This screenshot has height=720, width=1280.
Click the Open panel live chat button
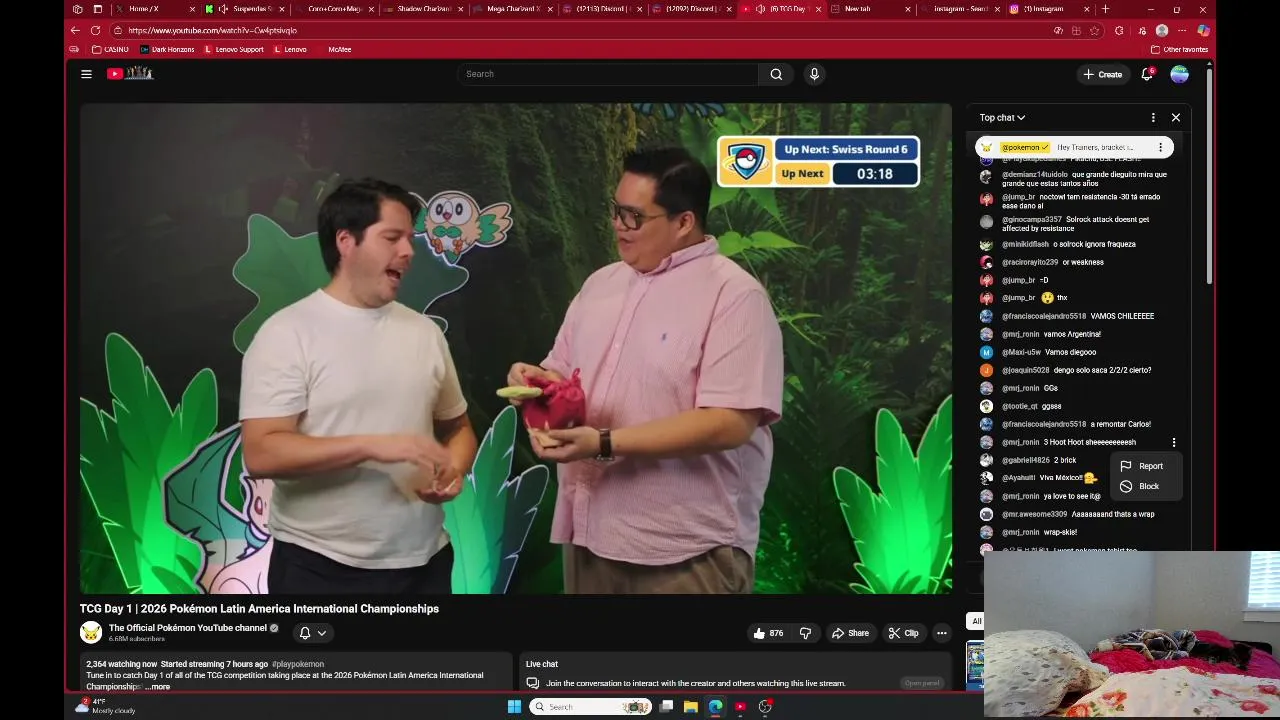point(922,683)
